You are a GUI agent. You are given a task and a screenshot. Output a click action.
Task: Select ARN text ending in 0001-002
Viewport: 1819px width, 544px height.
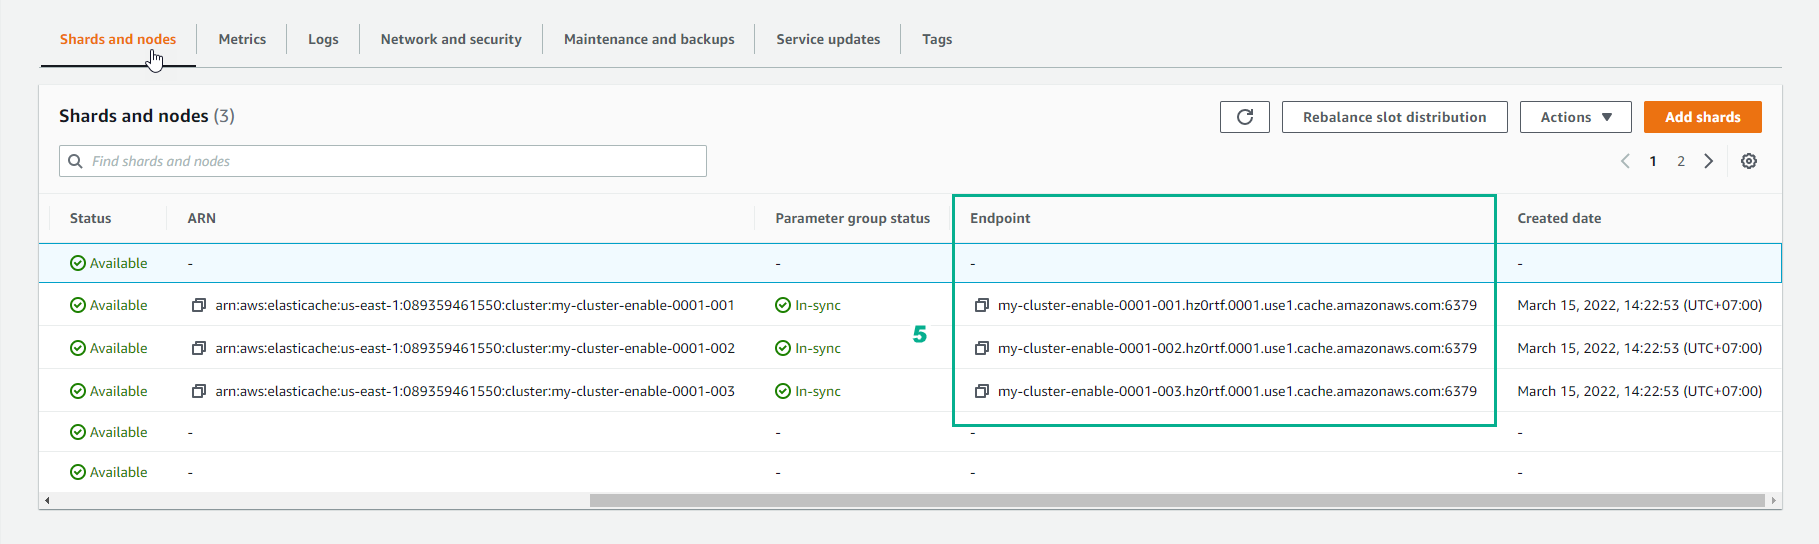(x=475, y=348)
